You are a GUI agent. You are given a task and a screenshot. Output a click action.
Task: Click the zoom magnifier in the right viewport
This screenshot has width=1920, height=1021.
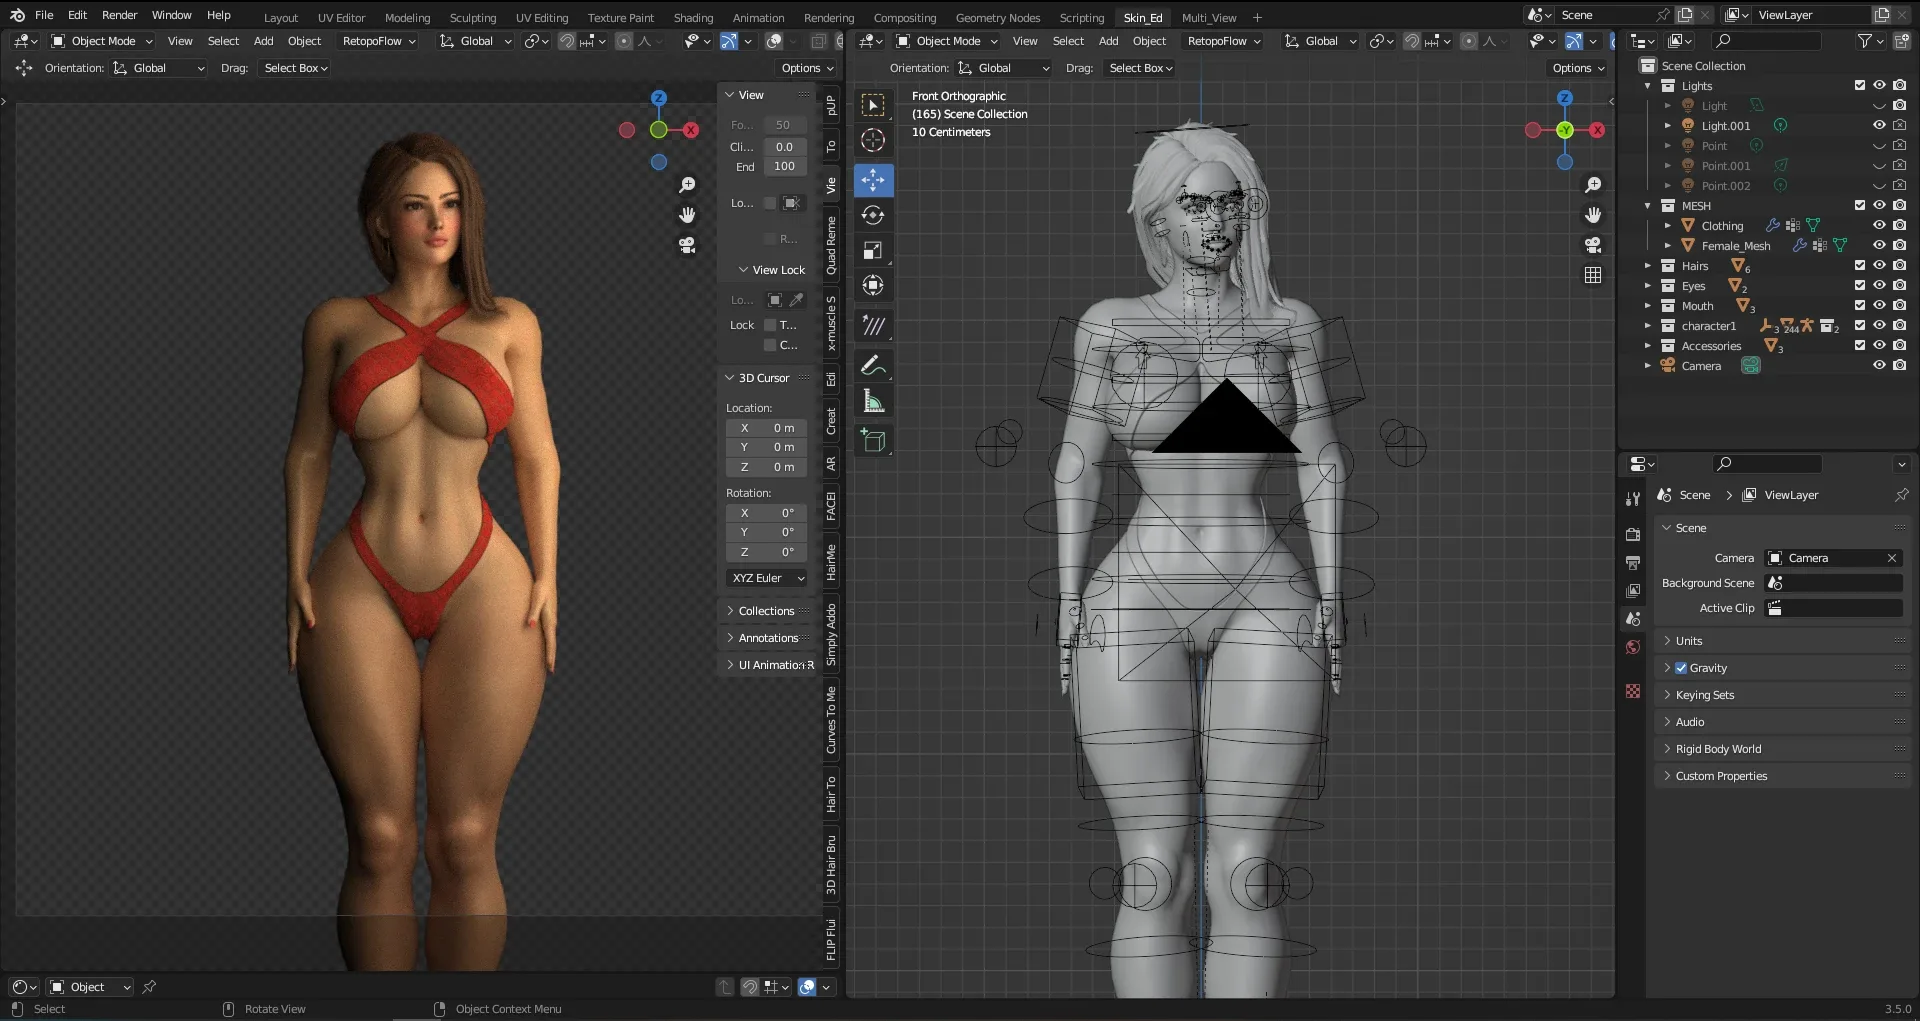pos(1593,185)
